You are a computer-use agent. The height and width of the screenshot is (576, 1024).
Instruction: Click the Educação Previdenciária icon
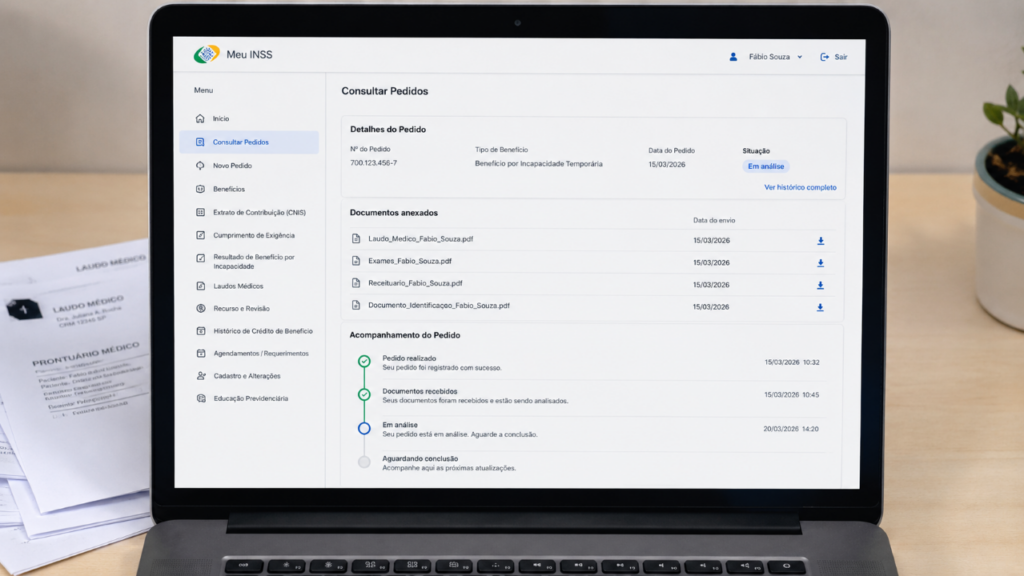coord(200,398)
